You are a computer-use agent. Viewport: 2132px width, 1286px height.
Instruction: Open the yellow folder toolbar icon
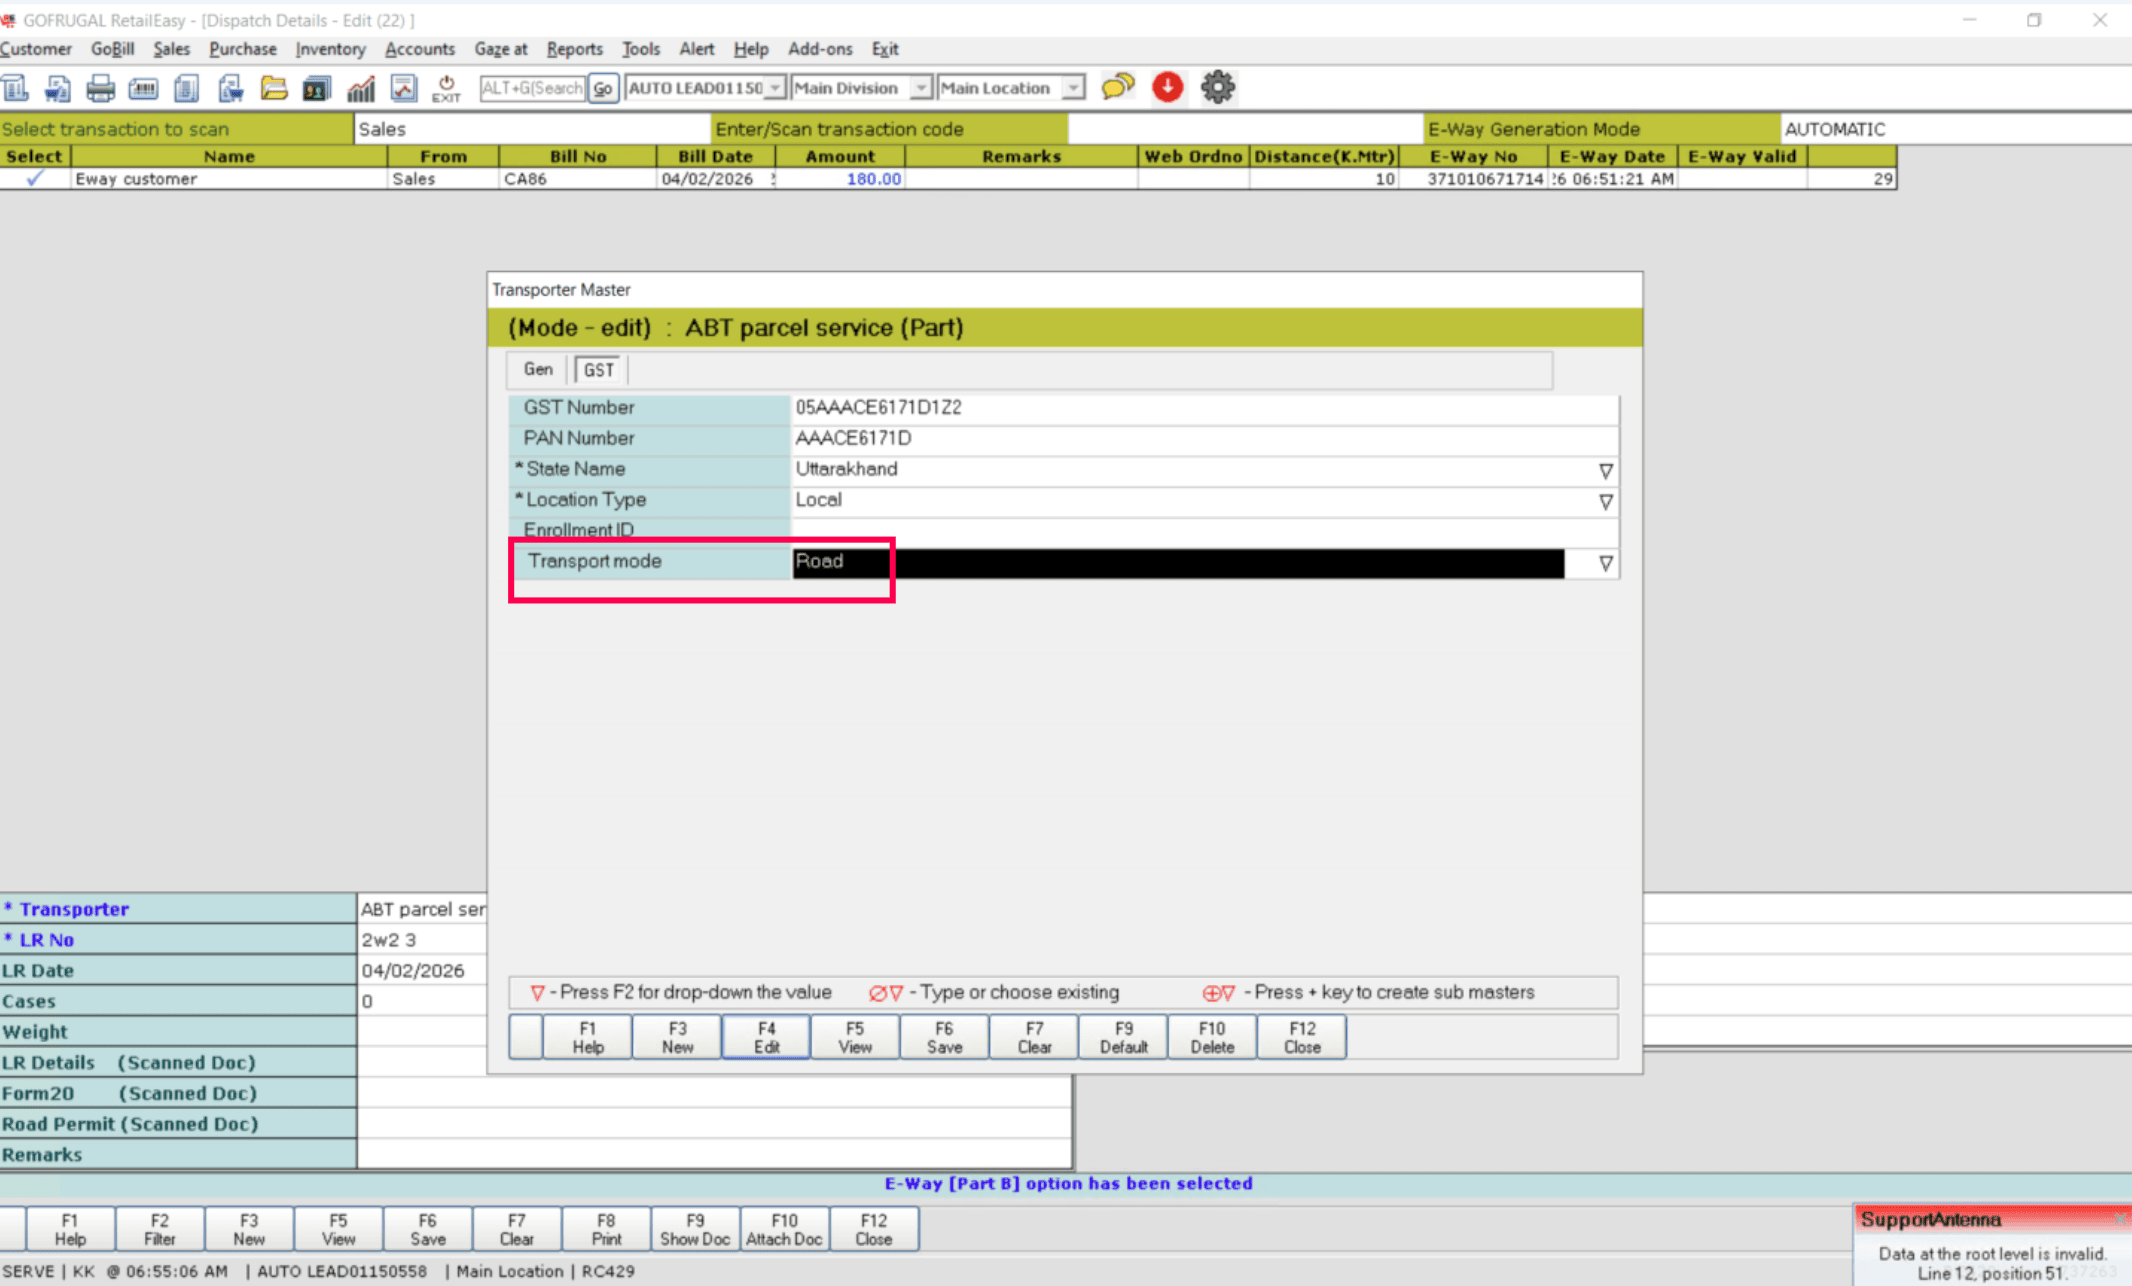click(x=273, y=88)
